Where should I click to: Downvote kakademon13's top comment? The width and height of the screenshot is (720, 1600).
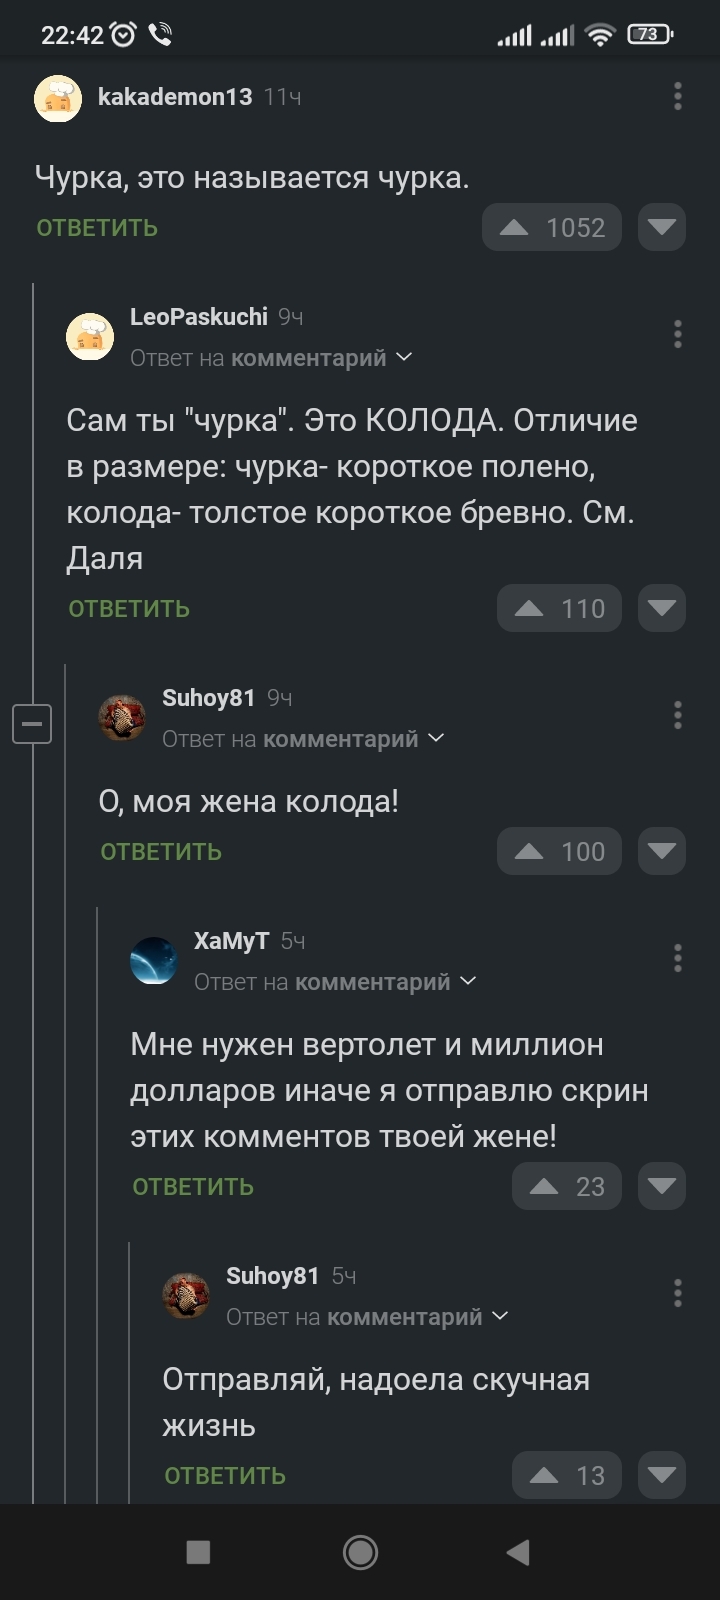661,228
